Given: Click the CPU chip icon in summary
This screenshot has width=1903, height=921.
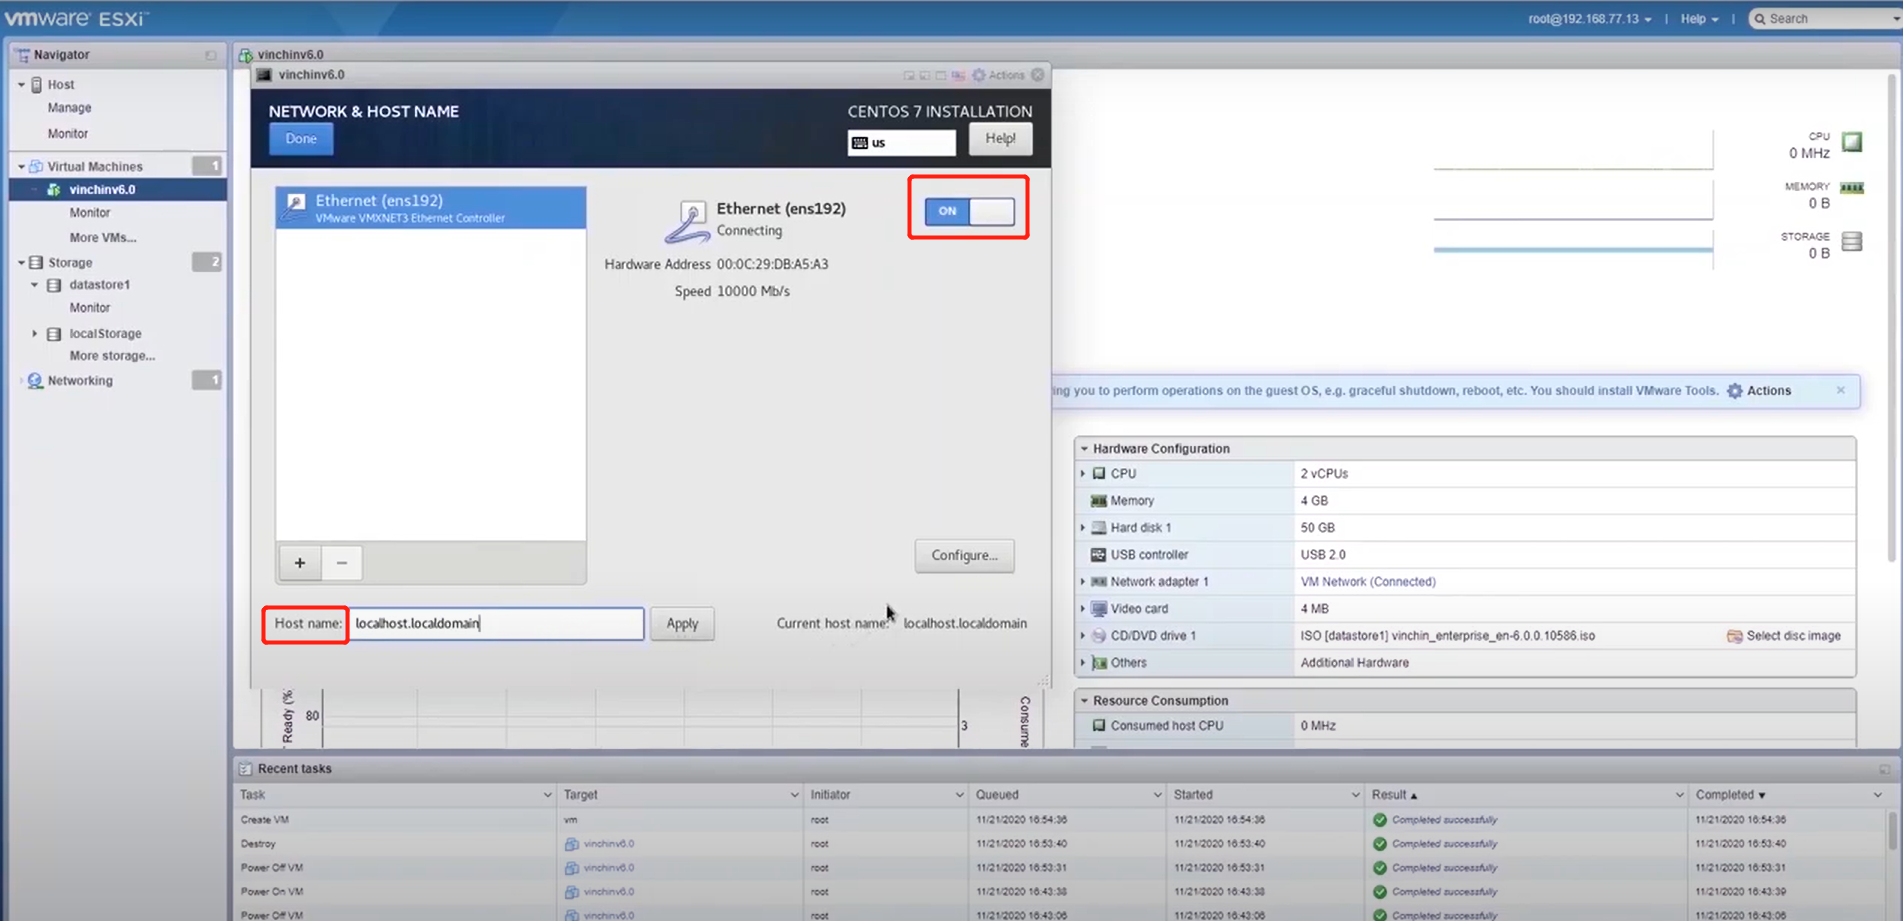Looking at the screenshot, I should pyautogui.click(x=1852, y=142).
